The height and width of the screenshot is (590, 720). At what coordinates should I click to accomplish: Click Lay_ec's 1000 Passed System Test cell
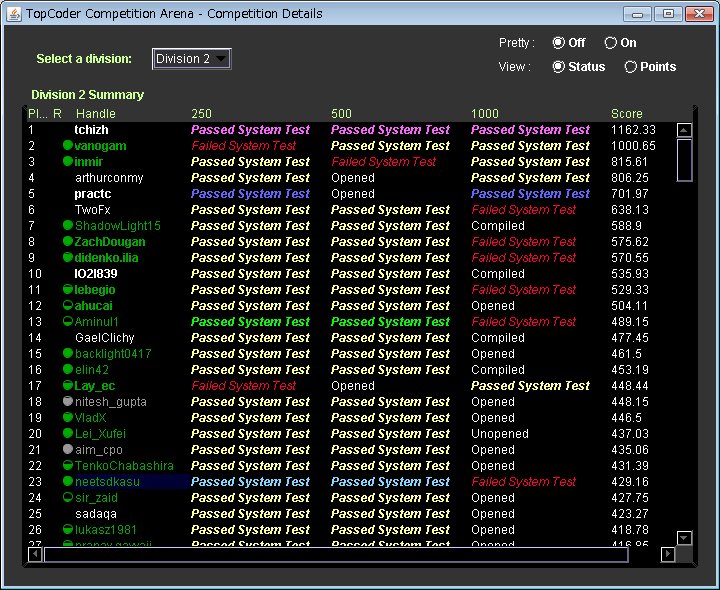point(530,386)
